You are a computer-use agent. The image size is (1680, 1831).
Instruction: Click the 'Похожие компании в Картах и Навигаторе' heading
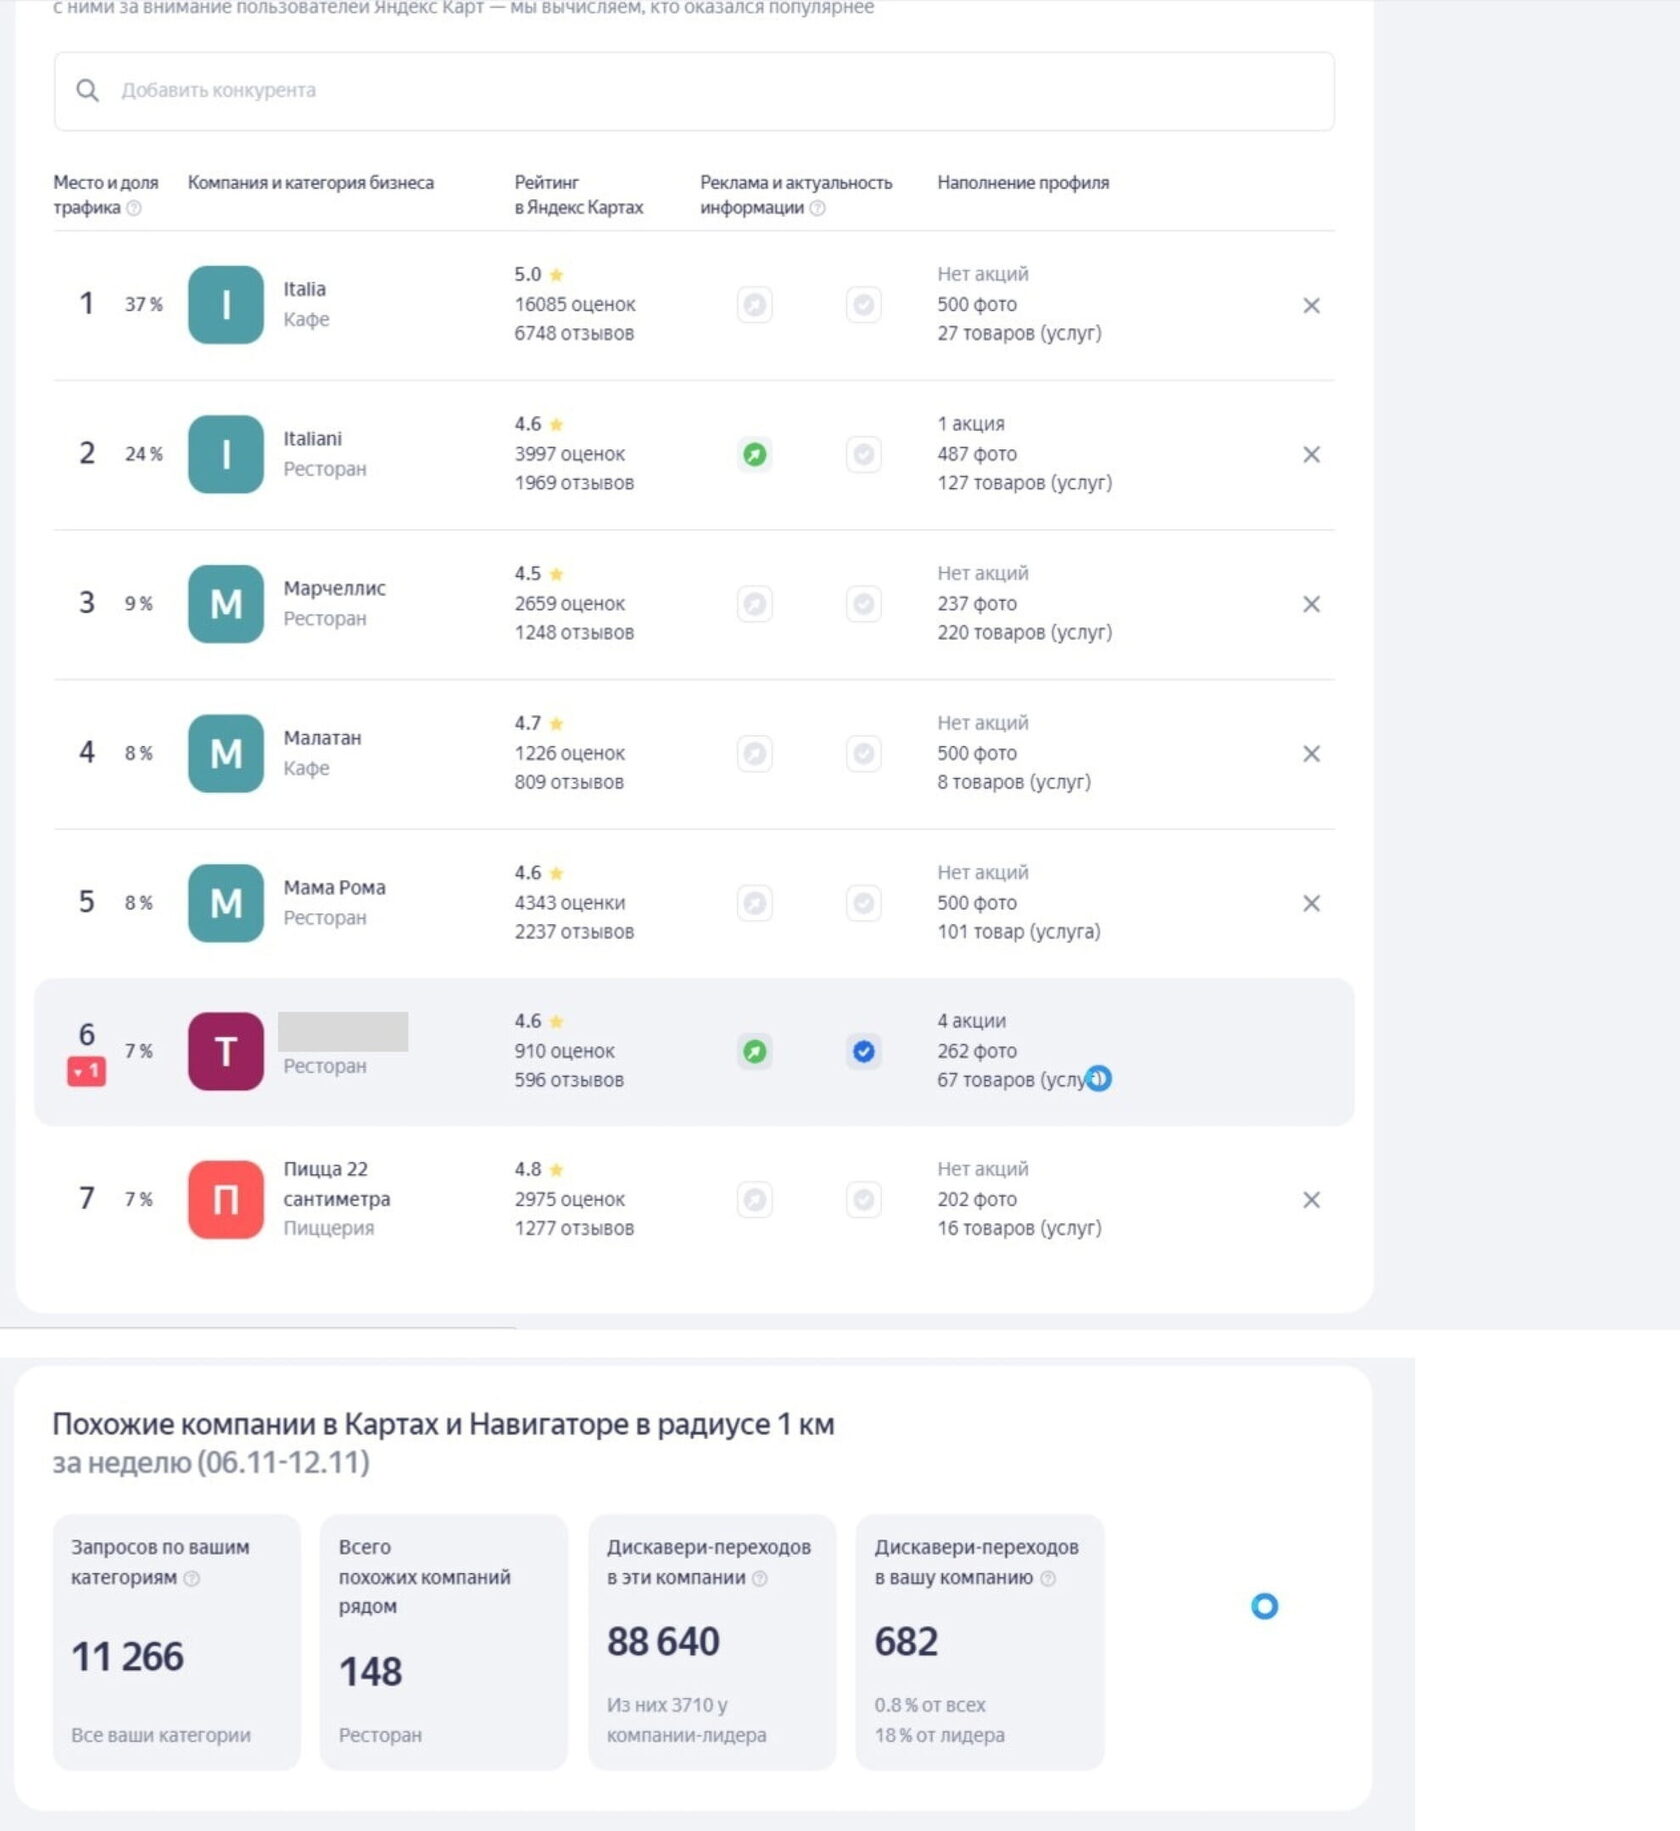click(443, 1424)
